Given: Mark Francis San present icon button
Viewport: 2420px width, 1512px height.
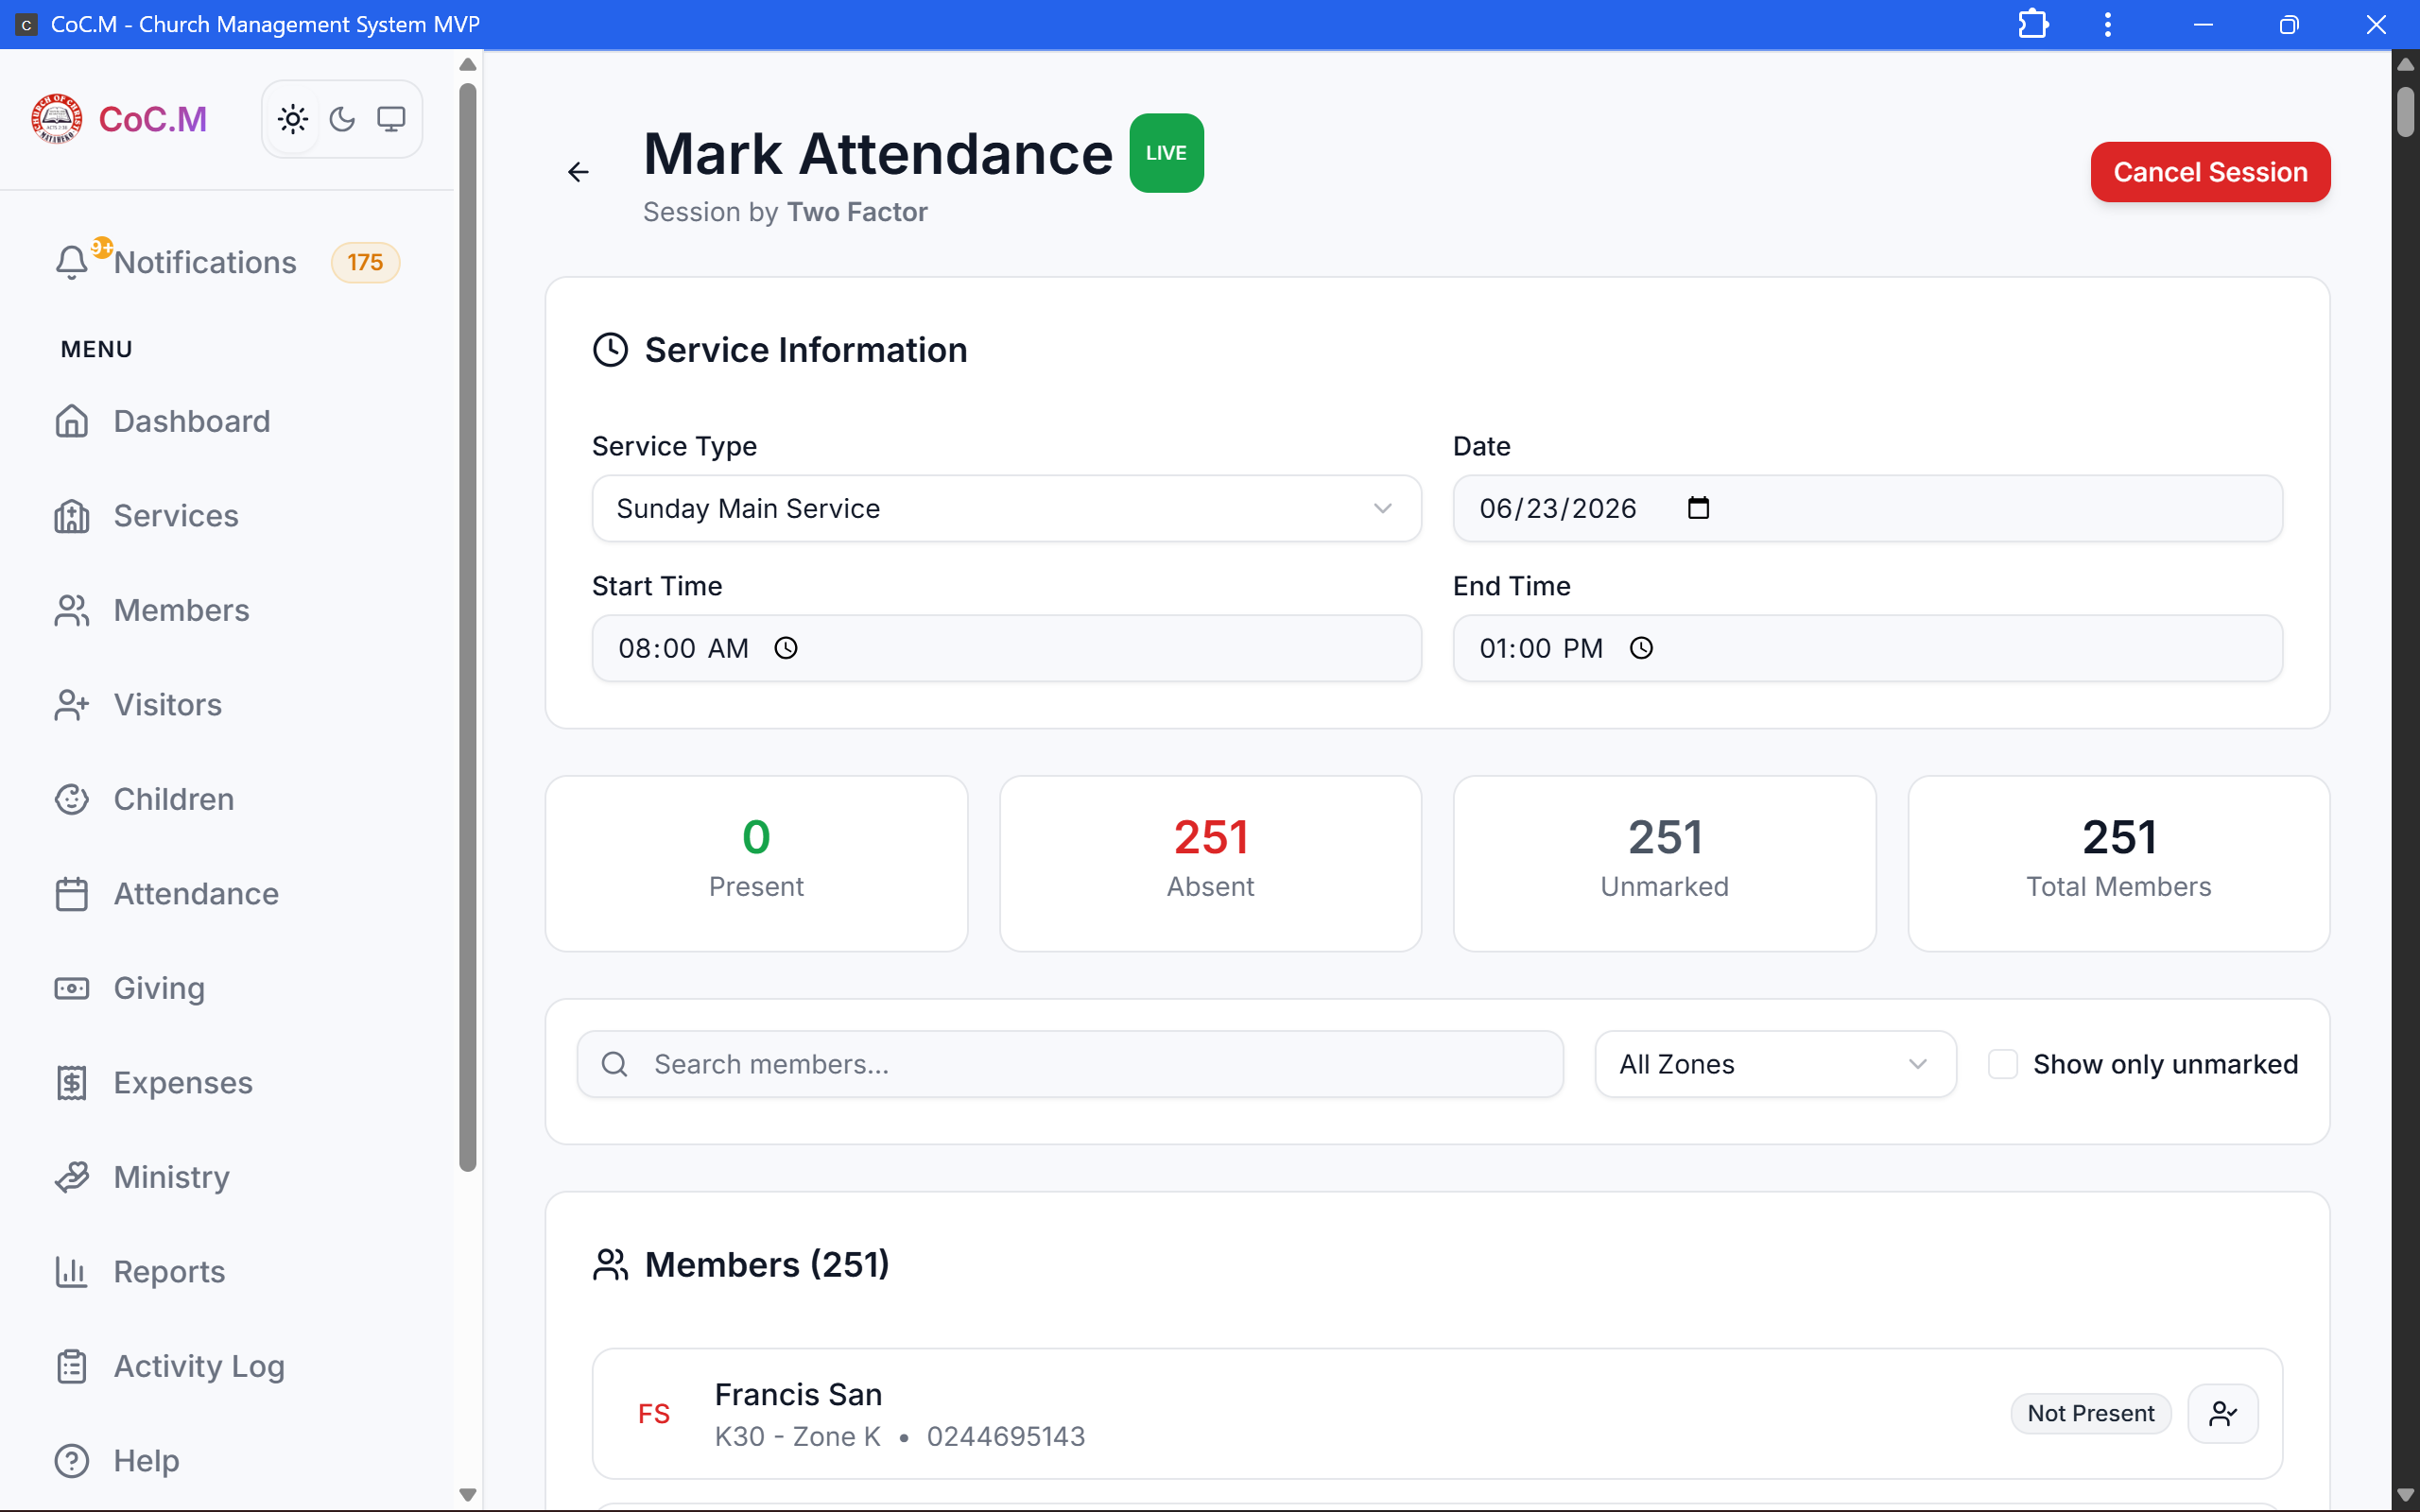Looking at the screenshot, I should [x=2222, y=1413].
